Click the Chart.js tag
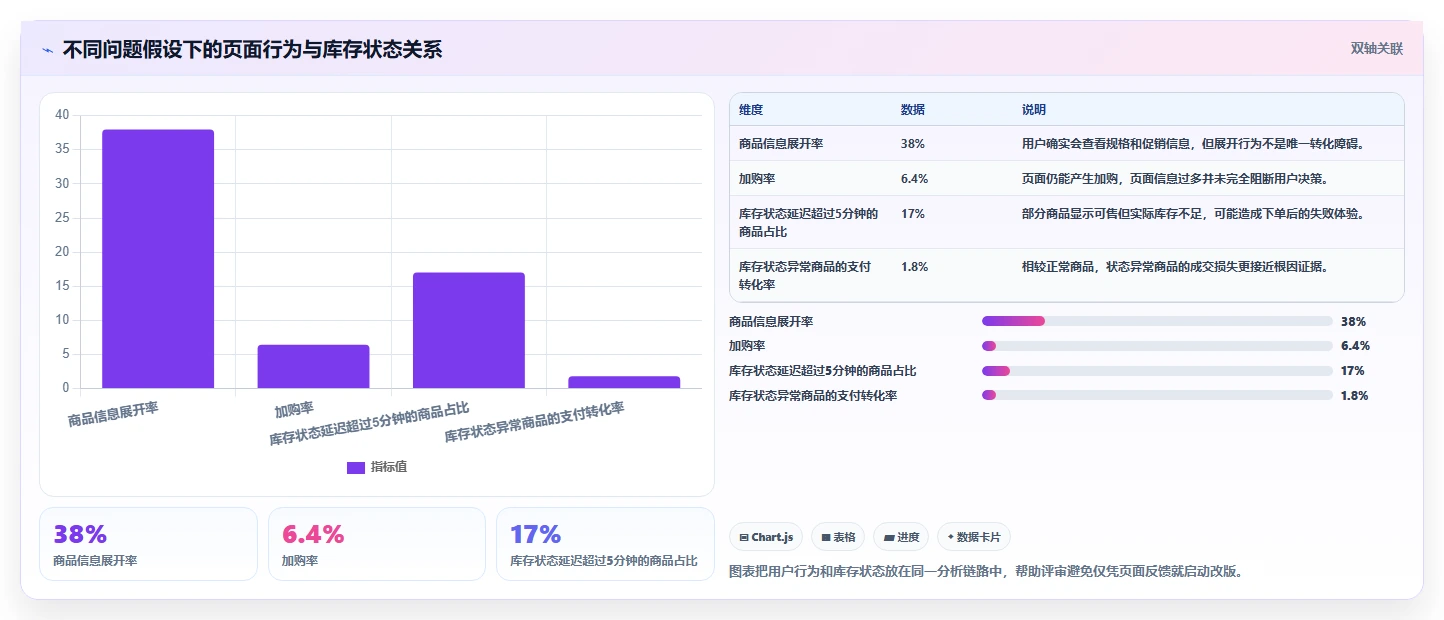The image size is (1444, 620). pos(766,537)
